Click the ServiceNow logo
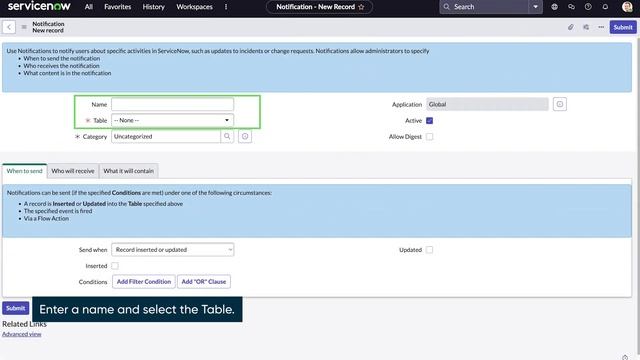640x360 pixels. [39, 7]
